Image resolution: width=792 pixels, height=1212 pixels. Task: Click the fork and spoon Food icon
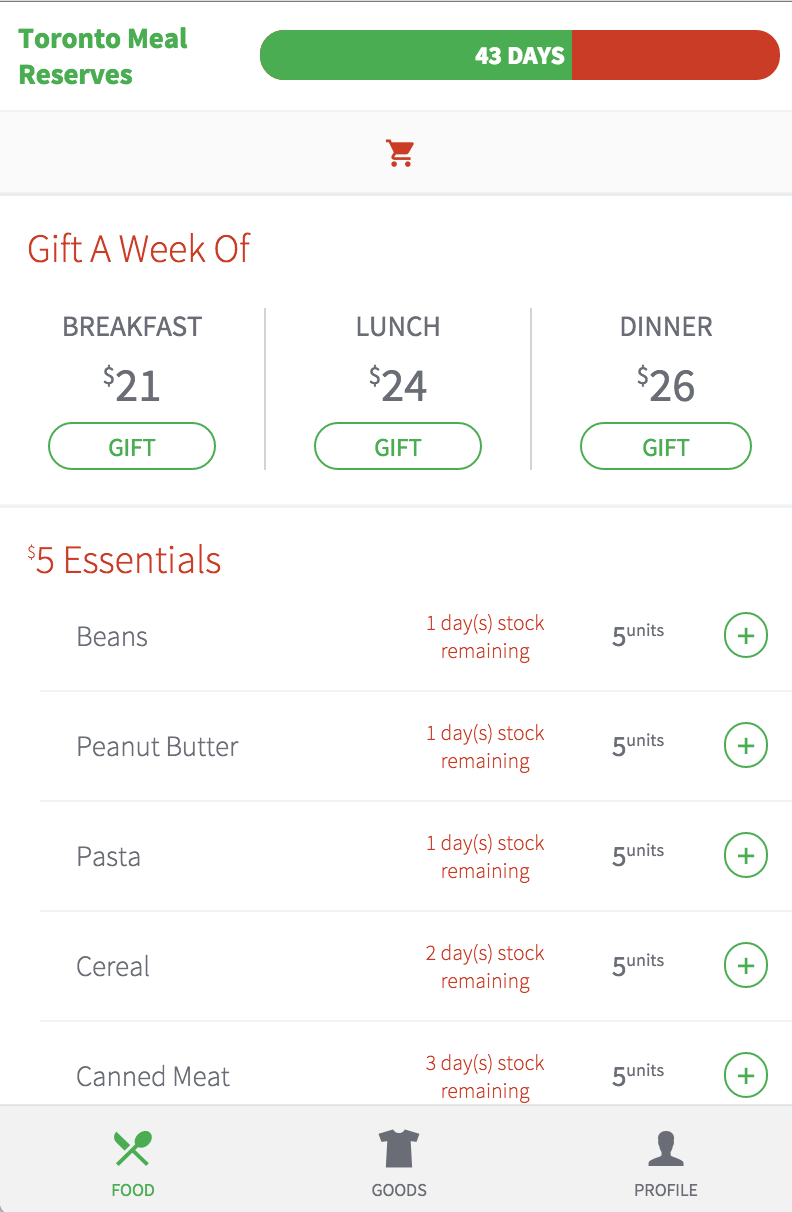coord(133,1148)
